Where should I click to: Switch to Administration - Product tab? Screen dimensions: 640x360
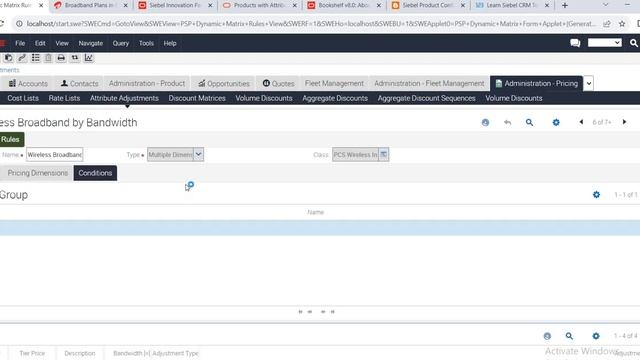(147, 83)
